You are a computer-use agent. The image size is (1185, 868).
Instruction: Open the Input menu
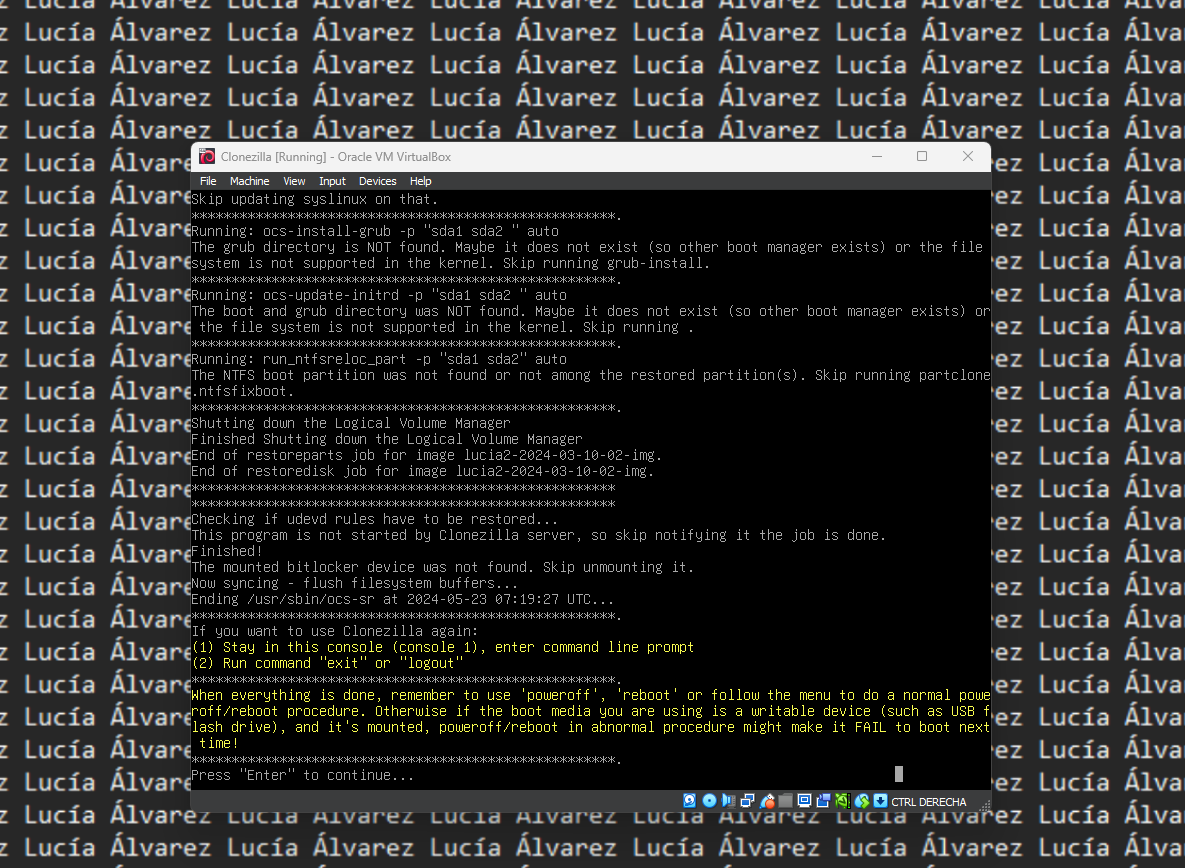[332, 181]
